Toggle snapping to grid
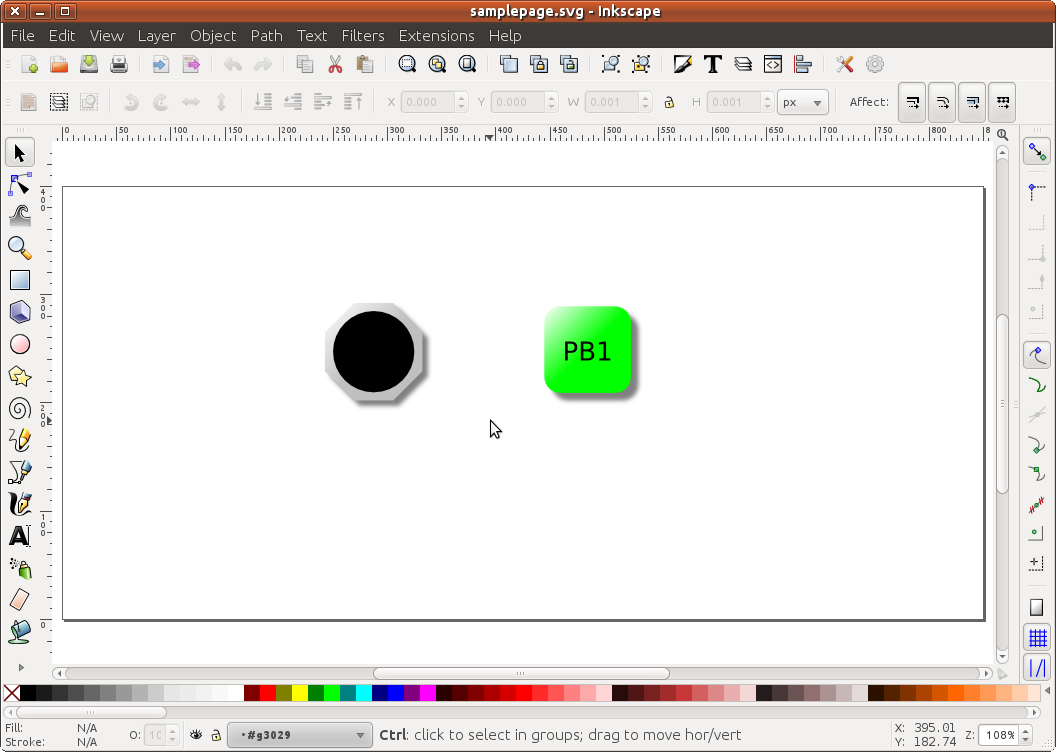1056x752 pixels. [1037, 637]
